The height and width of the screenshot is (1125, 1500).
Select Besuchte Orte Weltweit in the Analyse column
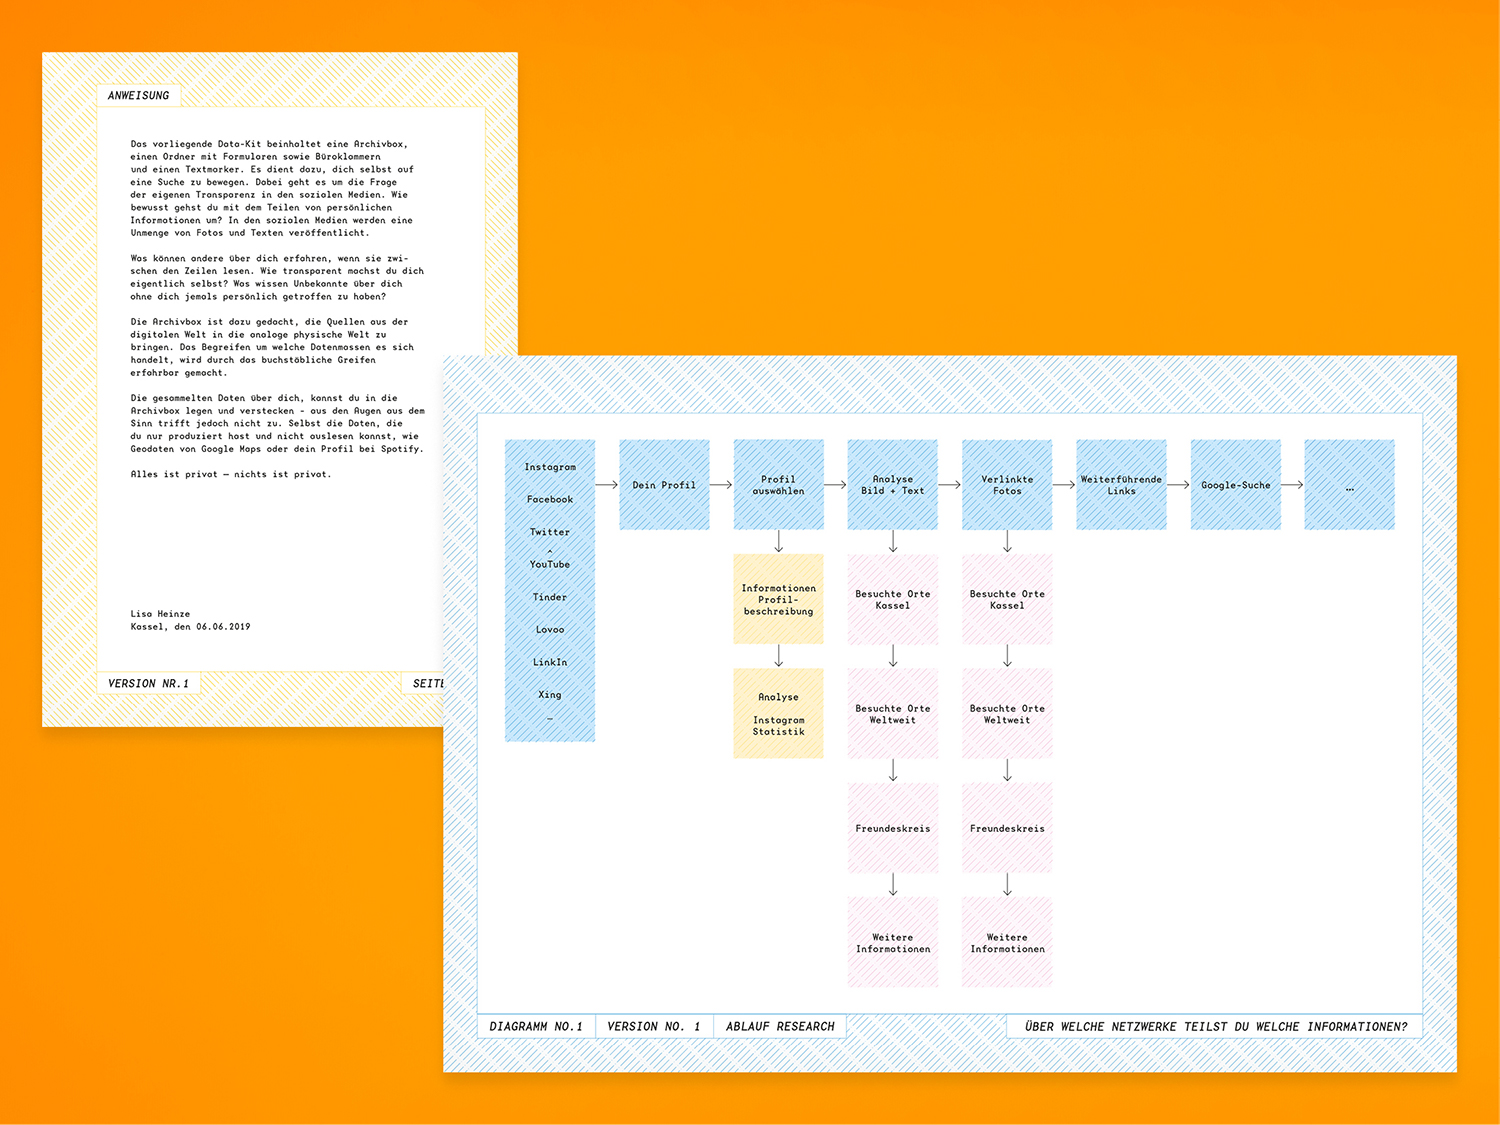pos(893,714)
